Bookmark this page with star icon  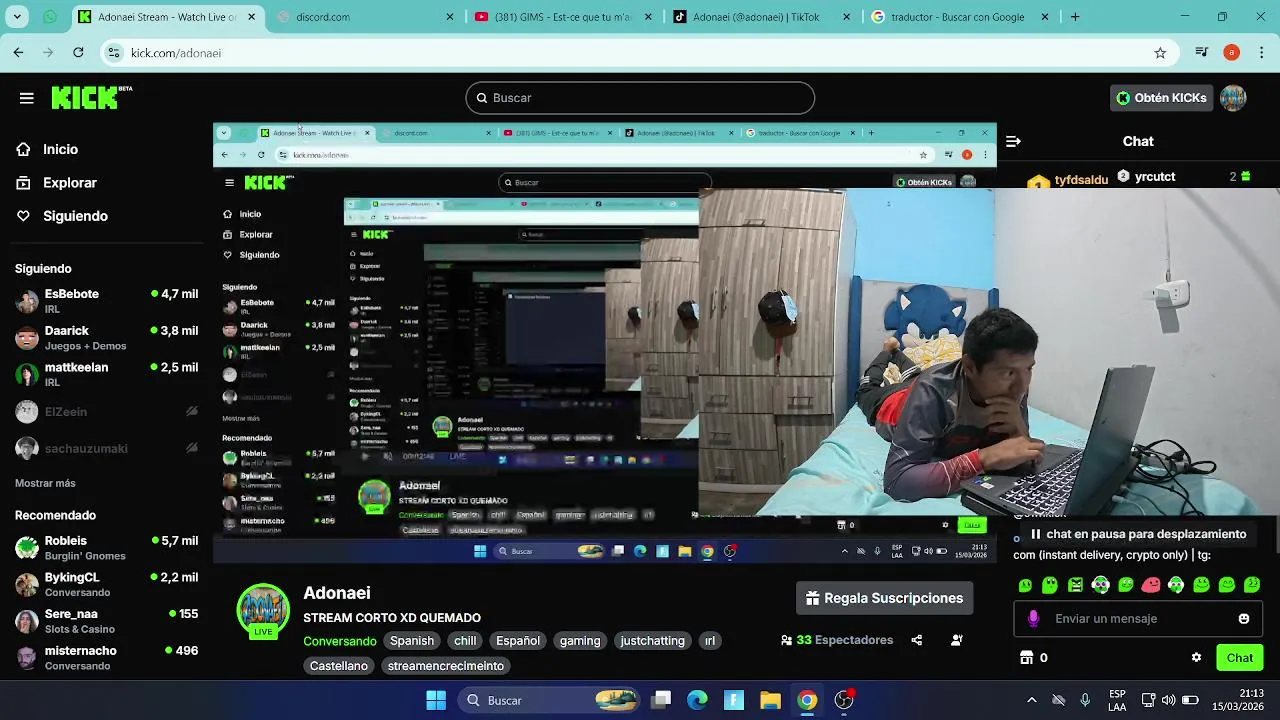coord(1160,53)
